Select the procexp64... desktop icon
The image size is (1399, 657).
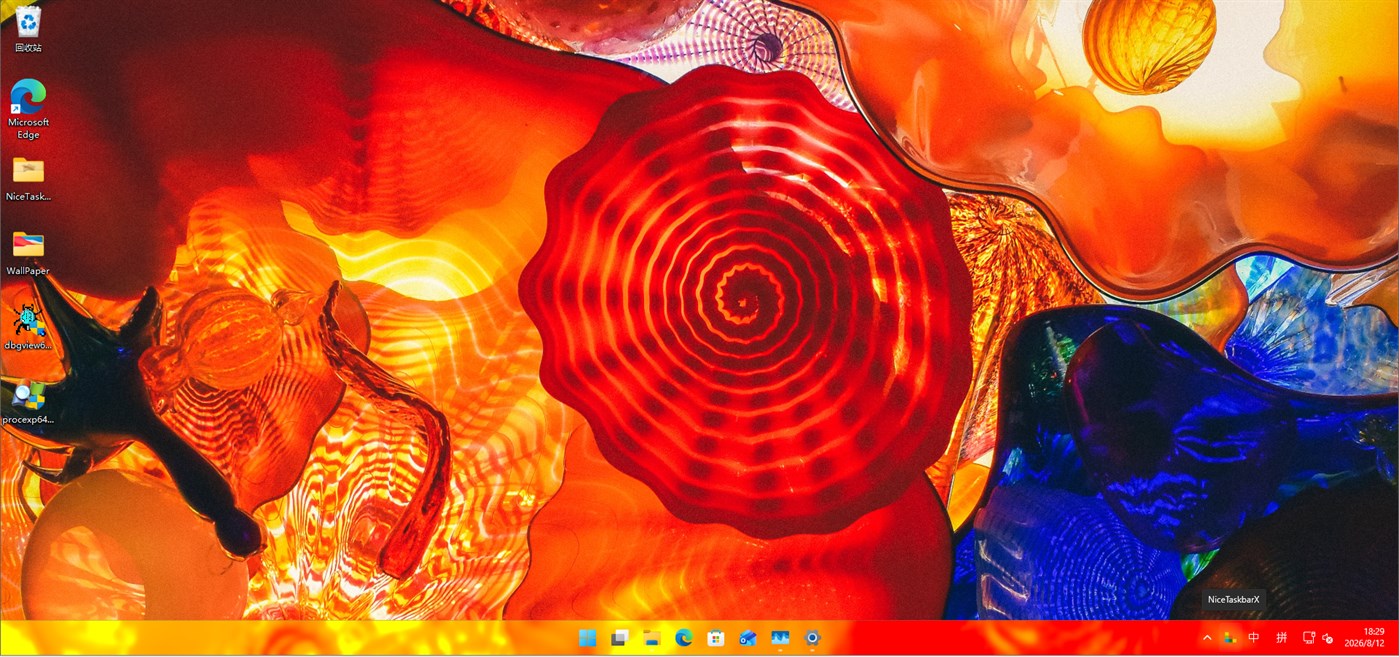[x=28, y=400]
